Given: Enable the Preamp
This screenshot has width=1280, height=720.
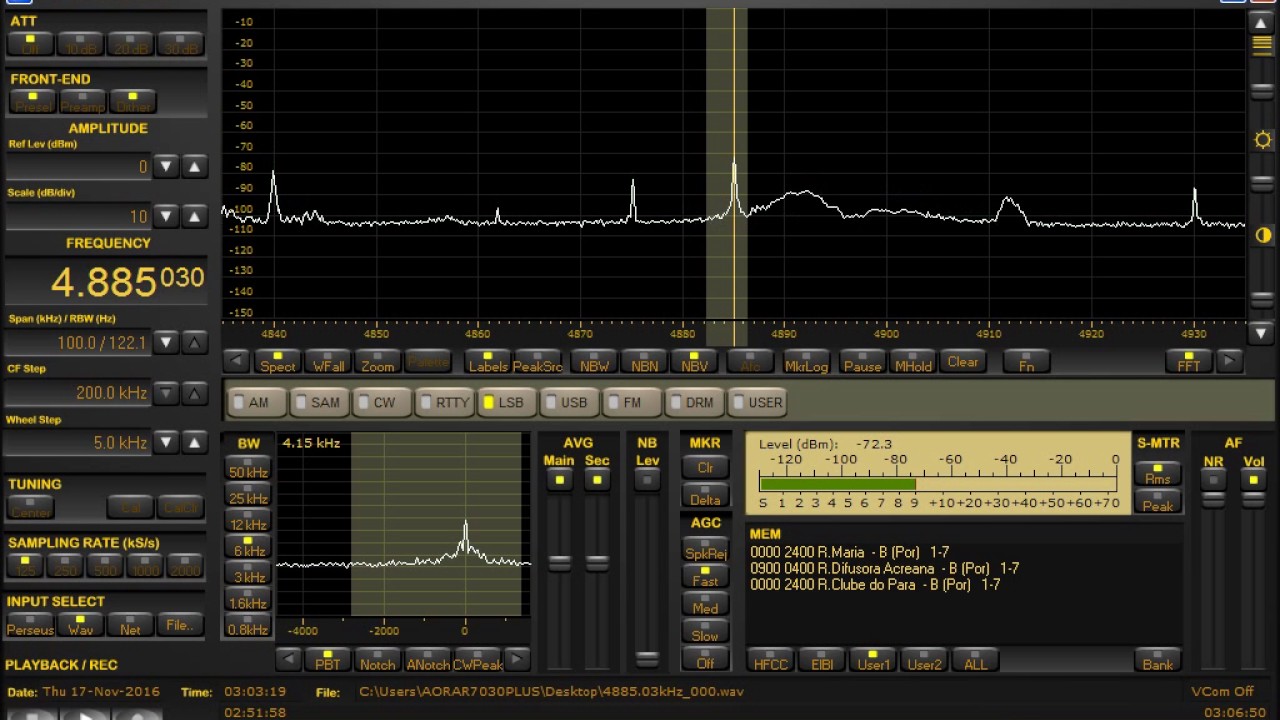Looking at the screenshot, I should (83, 102).
